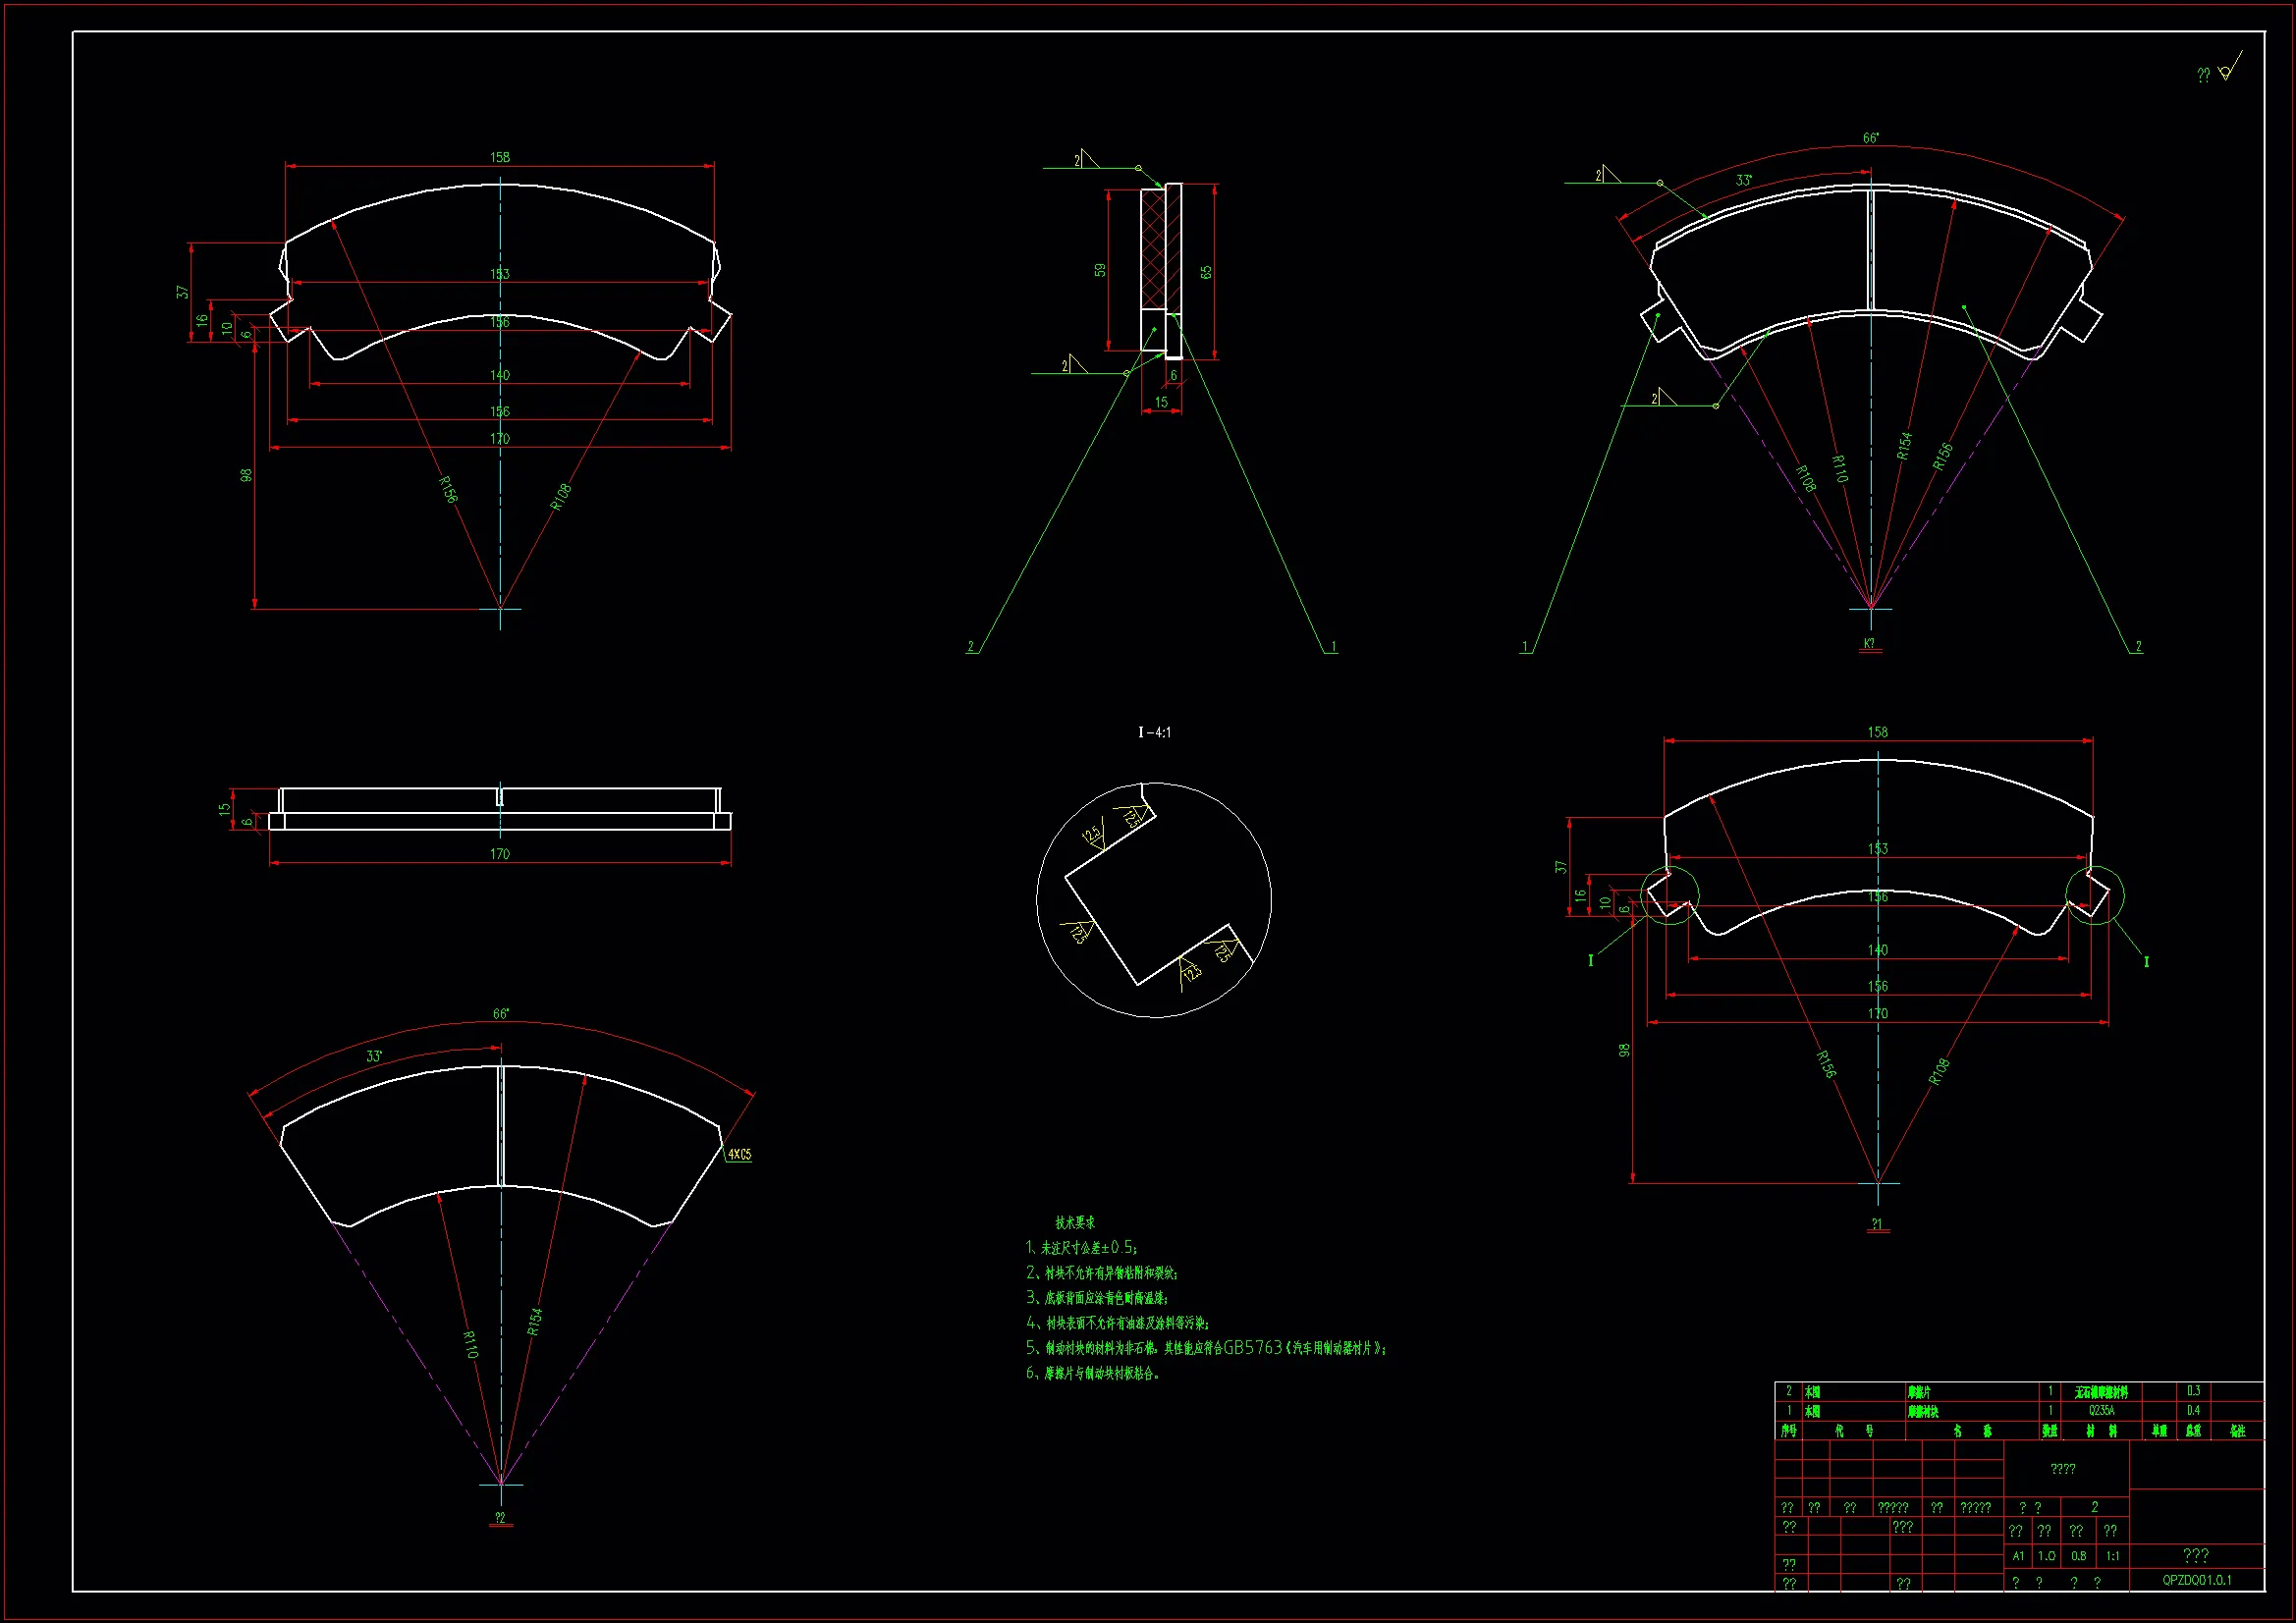Image resolution: width=2296 pixels, height=1623 pixels.
Task: Click the 0.3 weight value in parts list
Action: (2193, 1391)
